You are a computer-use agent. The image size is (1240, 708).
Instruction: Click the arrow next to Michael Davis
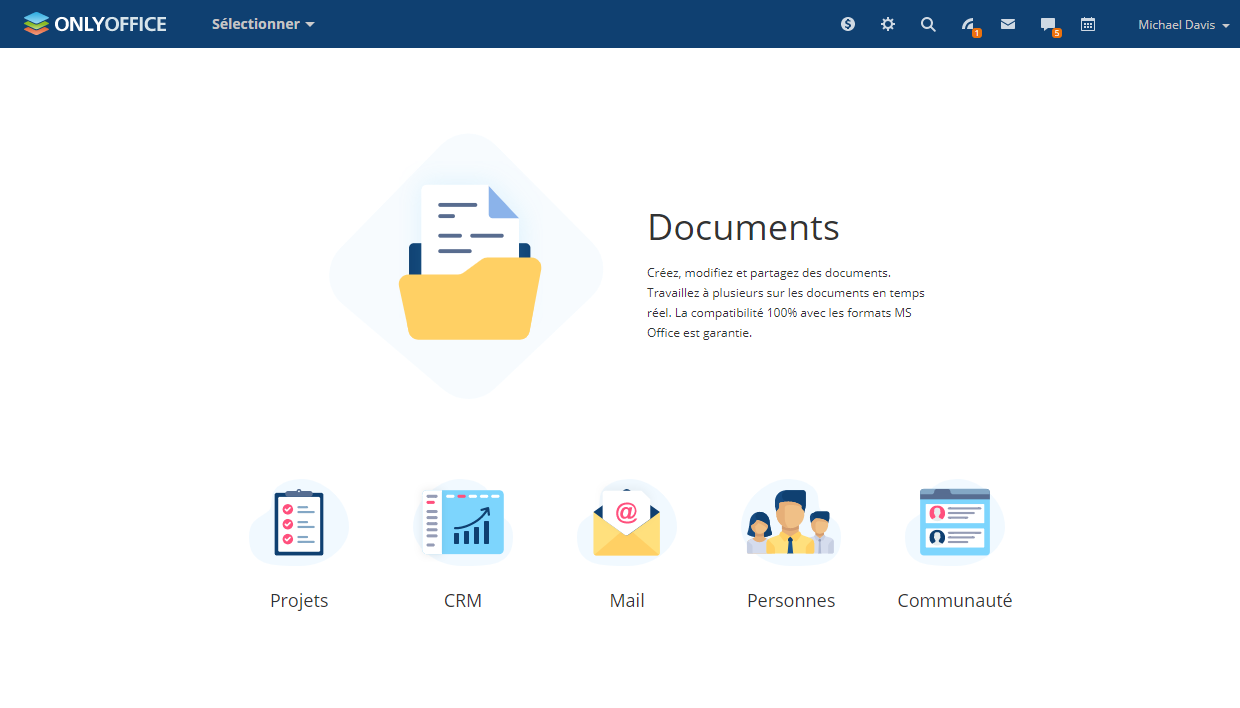point(1226,26)
